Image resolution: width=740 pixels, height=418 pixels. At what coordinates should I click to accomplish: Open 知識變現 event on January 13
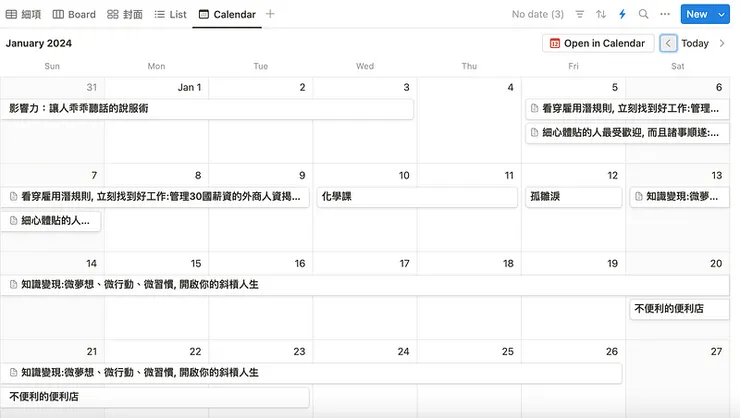(x=680, y=197)
